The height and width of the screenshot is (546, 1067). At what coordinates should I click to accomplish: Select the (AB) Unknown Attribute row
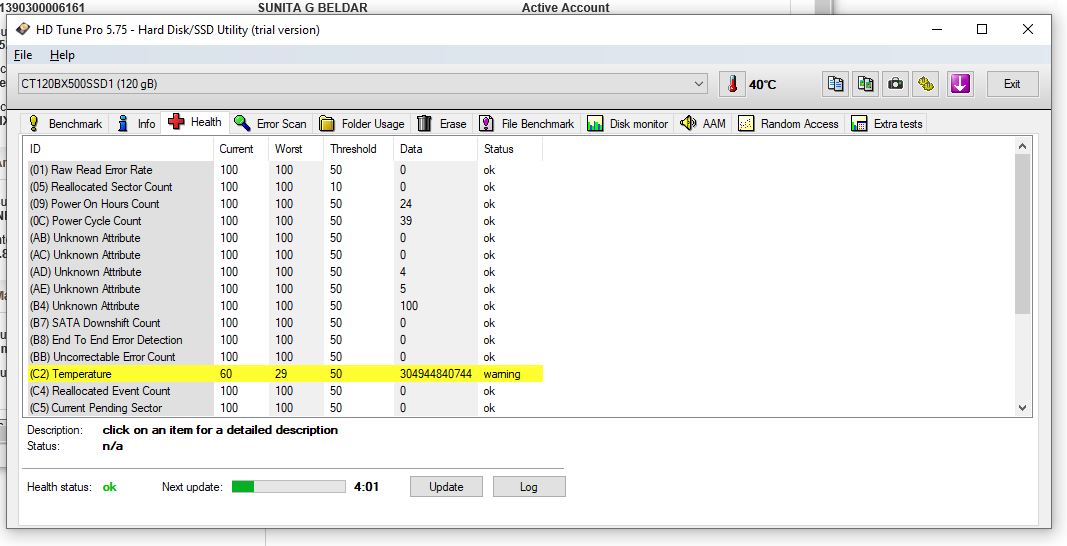point(284,238)
